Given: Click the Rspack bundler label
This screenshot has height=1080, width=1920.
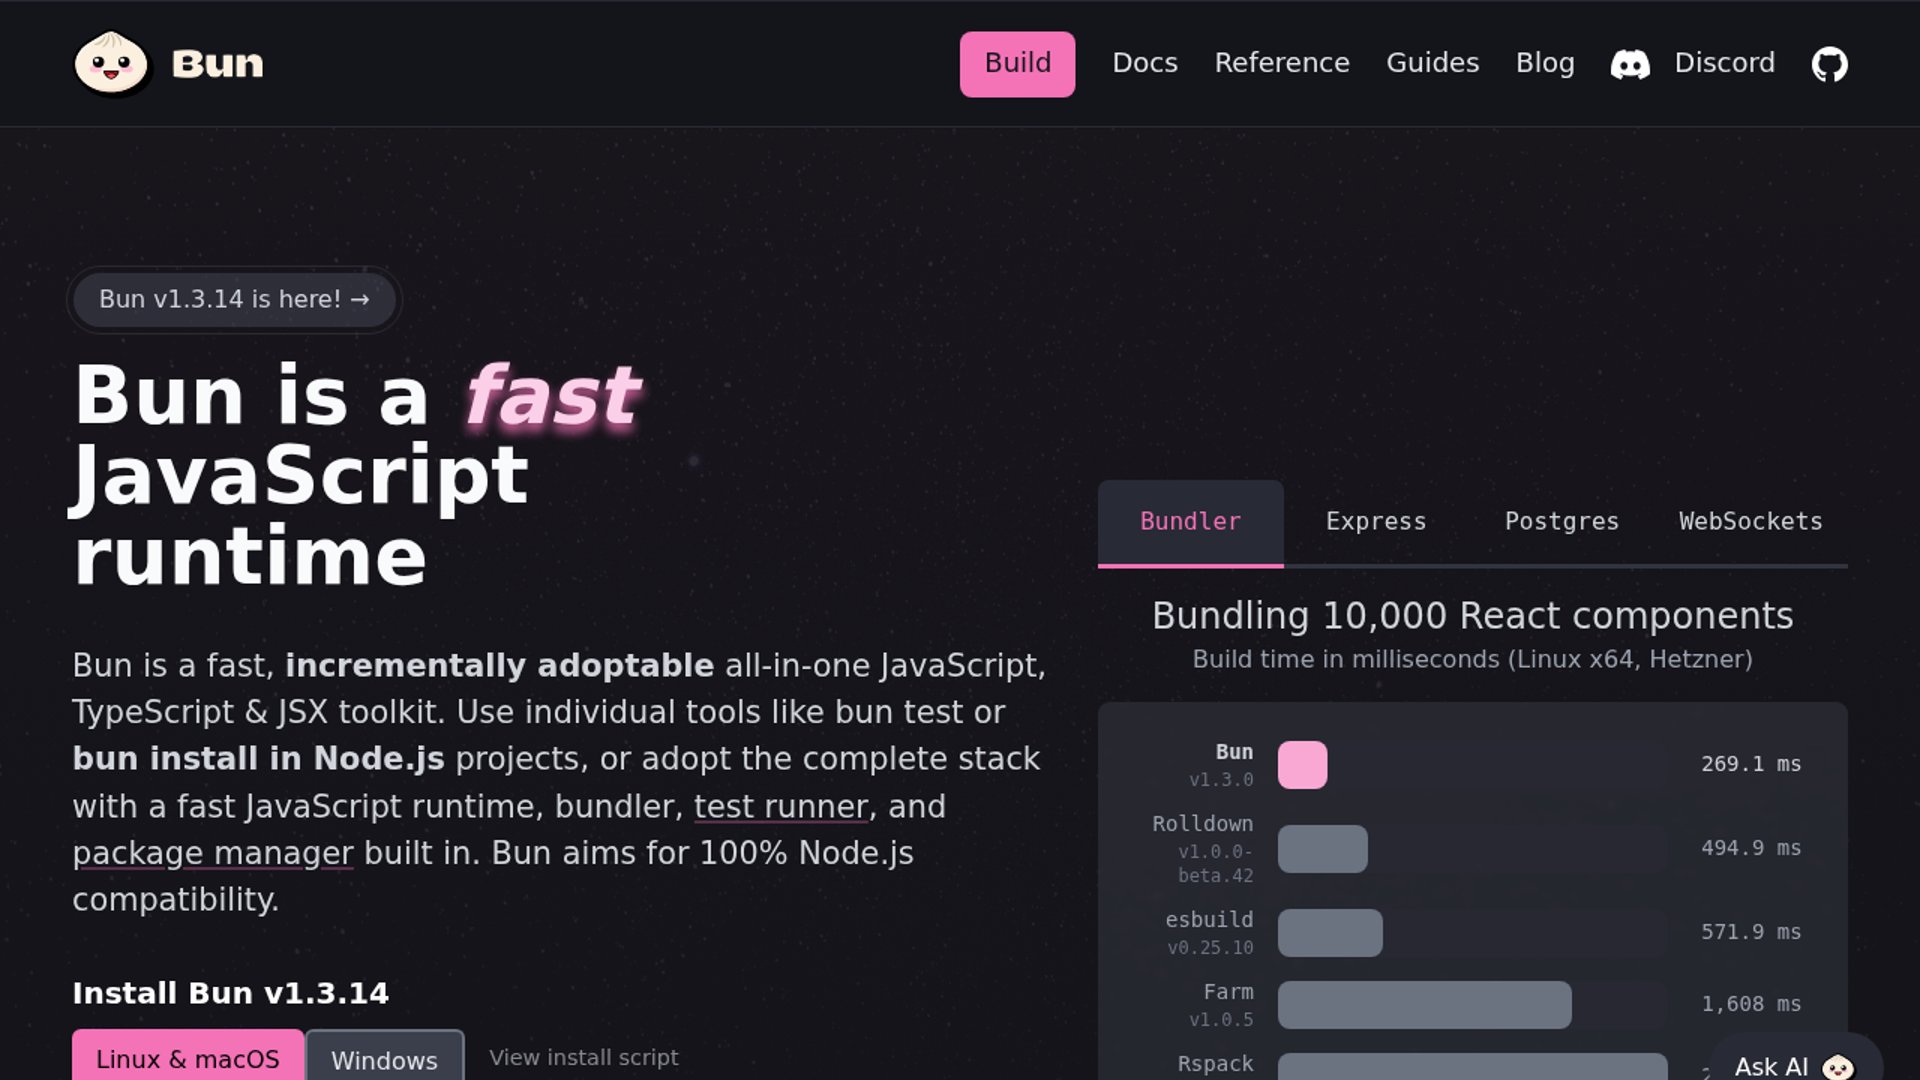Looking at the screenshot, I should click(1215, 1064).
